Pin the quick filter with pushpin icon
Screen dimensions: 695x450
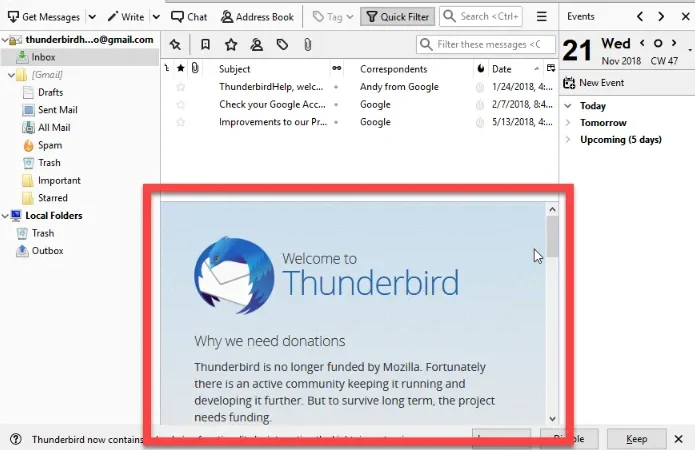click(x=175, y=44)
